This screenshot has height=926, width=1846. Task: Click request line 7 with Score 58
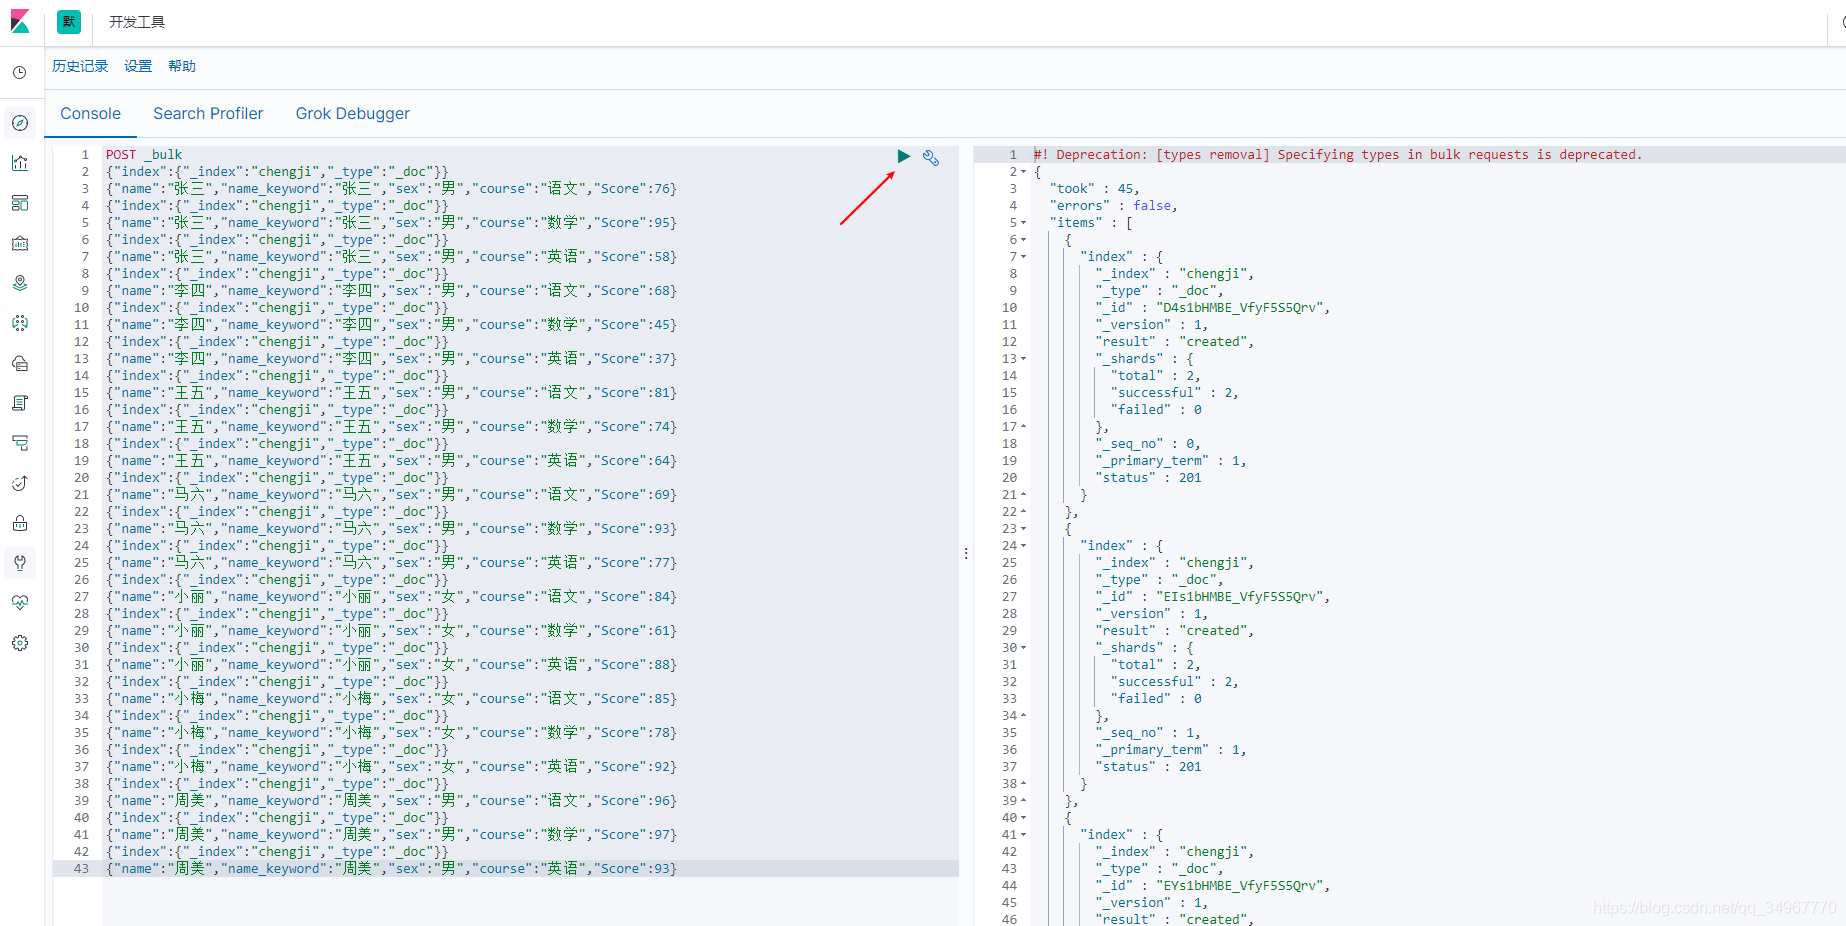tap(391, 257)
